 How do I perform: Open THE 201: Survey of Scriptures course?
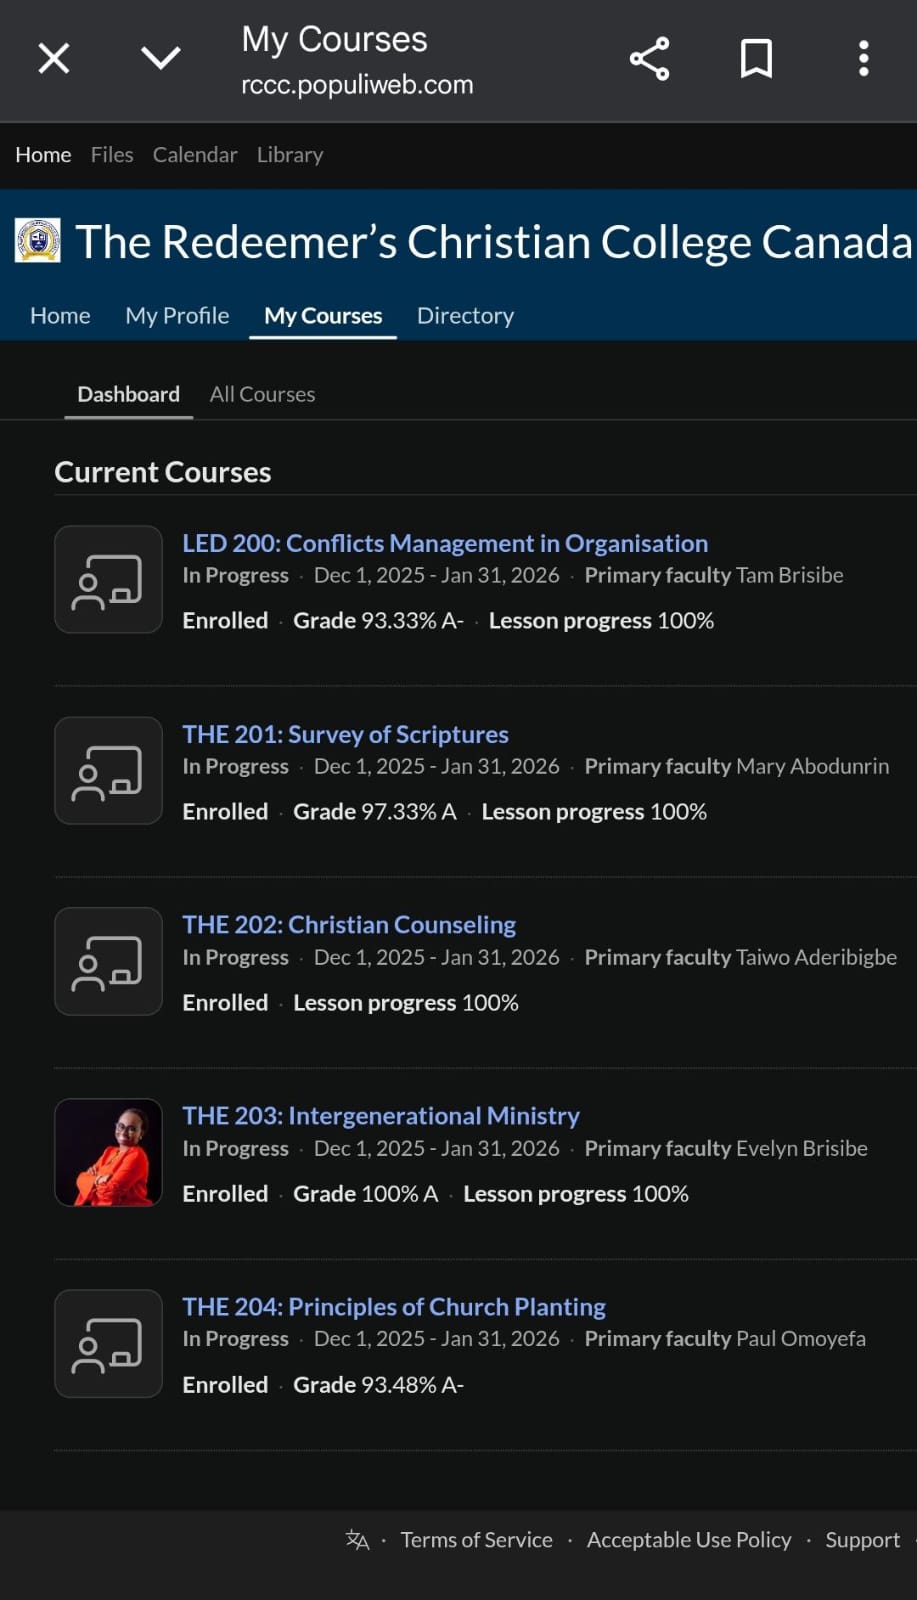tap(345, 734)
